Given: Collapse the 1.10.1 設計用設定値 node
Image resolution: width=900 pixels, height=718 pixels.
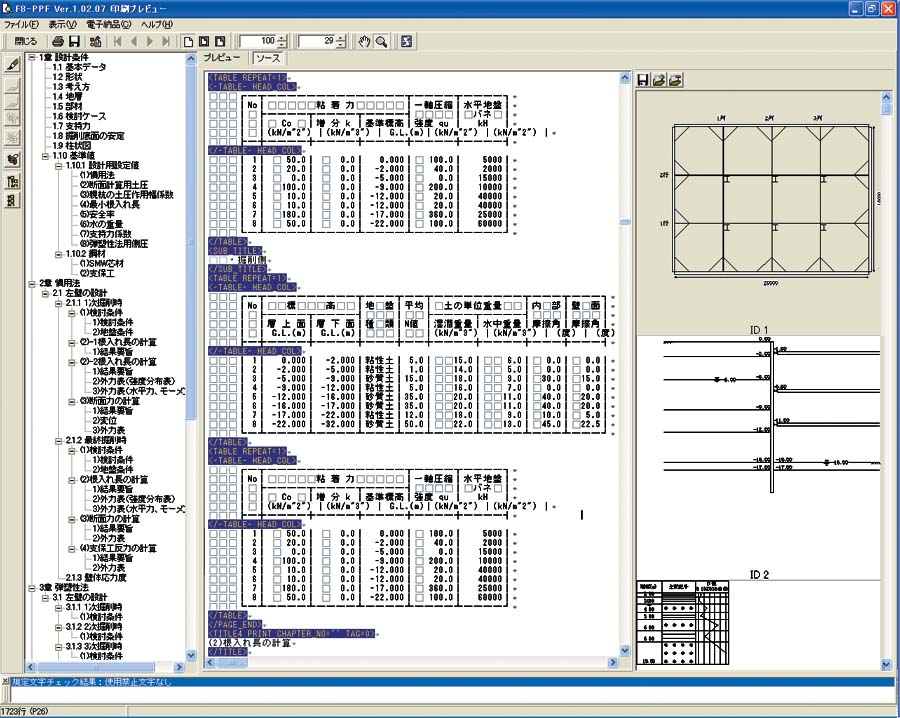Looking at the screenshot, I should point(58,165).
